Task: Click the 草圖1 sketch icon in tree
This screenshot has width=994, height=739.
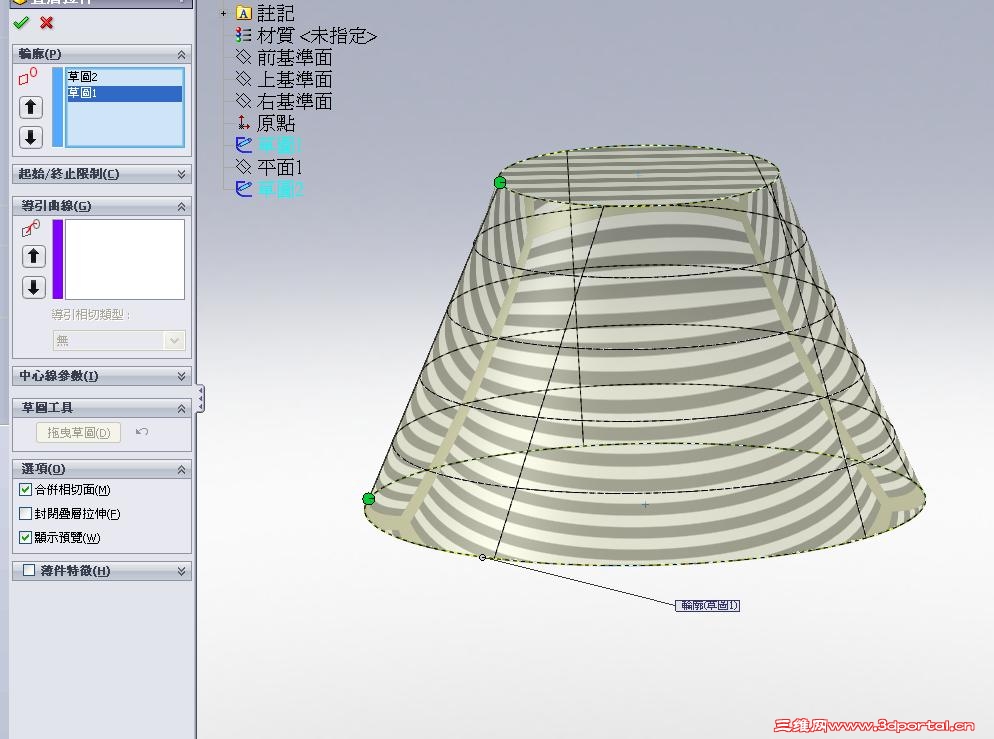Action: click(243, 145)
